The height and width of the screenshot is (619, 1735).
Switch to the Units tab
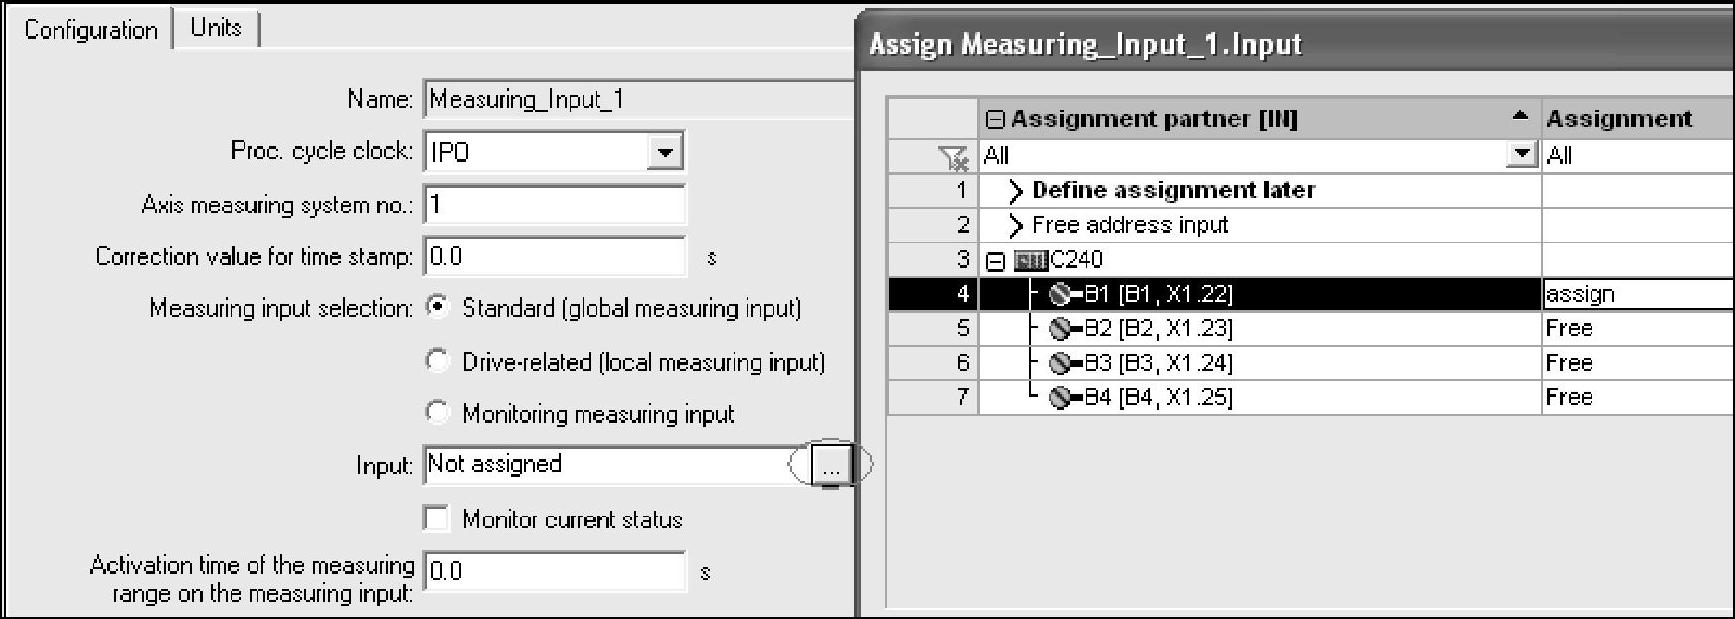[x=216, y=28]
